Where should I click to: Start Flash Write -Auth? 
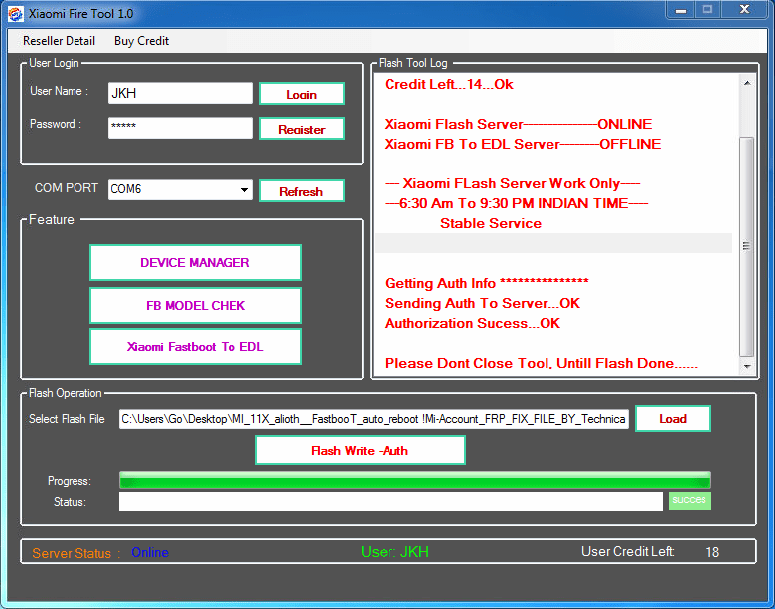click(x=360, y=450)
